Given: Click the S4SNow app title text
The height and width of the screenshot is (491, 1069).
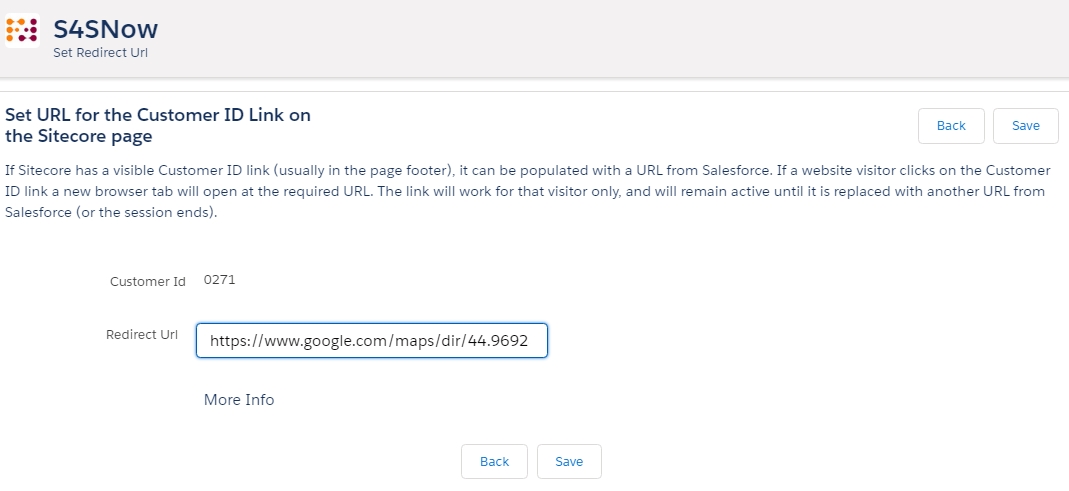Looking at the screenshot, I should pos(106,29).
